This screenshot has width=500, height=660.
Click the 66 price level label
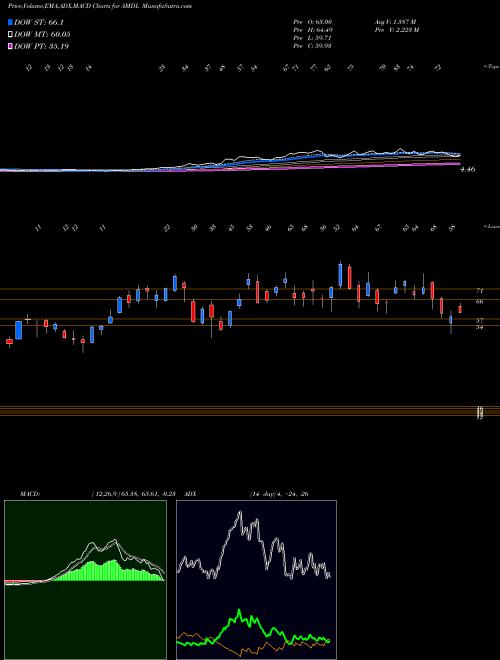tap(480, 301)
